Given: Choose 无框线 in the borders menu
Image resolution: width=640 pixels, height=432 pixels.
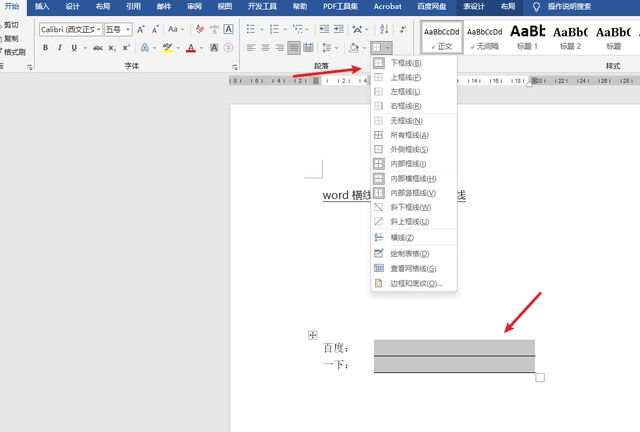Looking at the screenshot, I should [413, 120].
